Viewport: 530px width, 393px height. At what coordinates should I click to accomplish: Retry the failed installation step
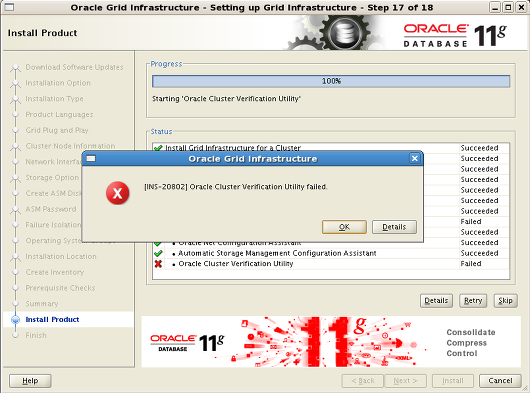[x=473, y=300]
